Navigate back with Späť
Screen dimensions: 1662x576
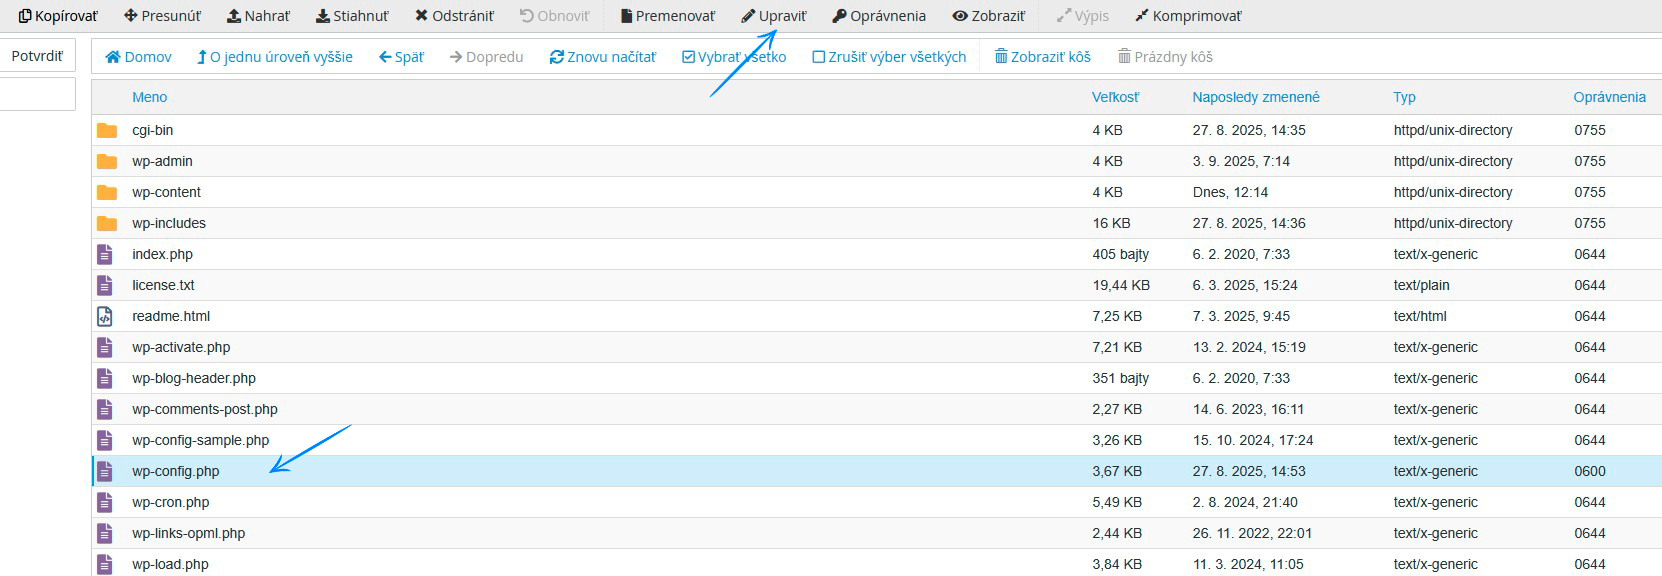401,57
